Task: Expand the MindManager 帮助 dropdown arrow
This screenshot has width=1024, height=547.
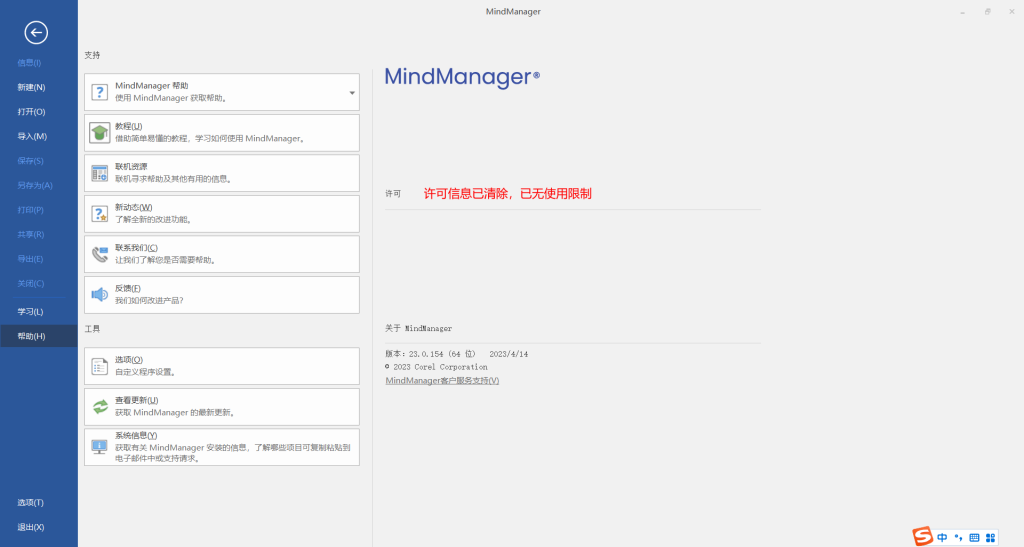Action: pos(352,93)
